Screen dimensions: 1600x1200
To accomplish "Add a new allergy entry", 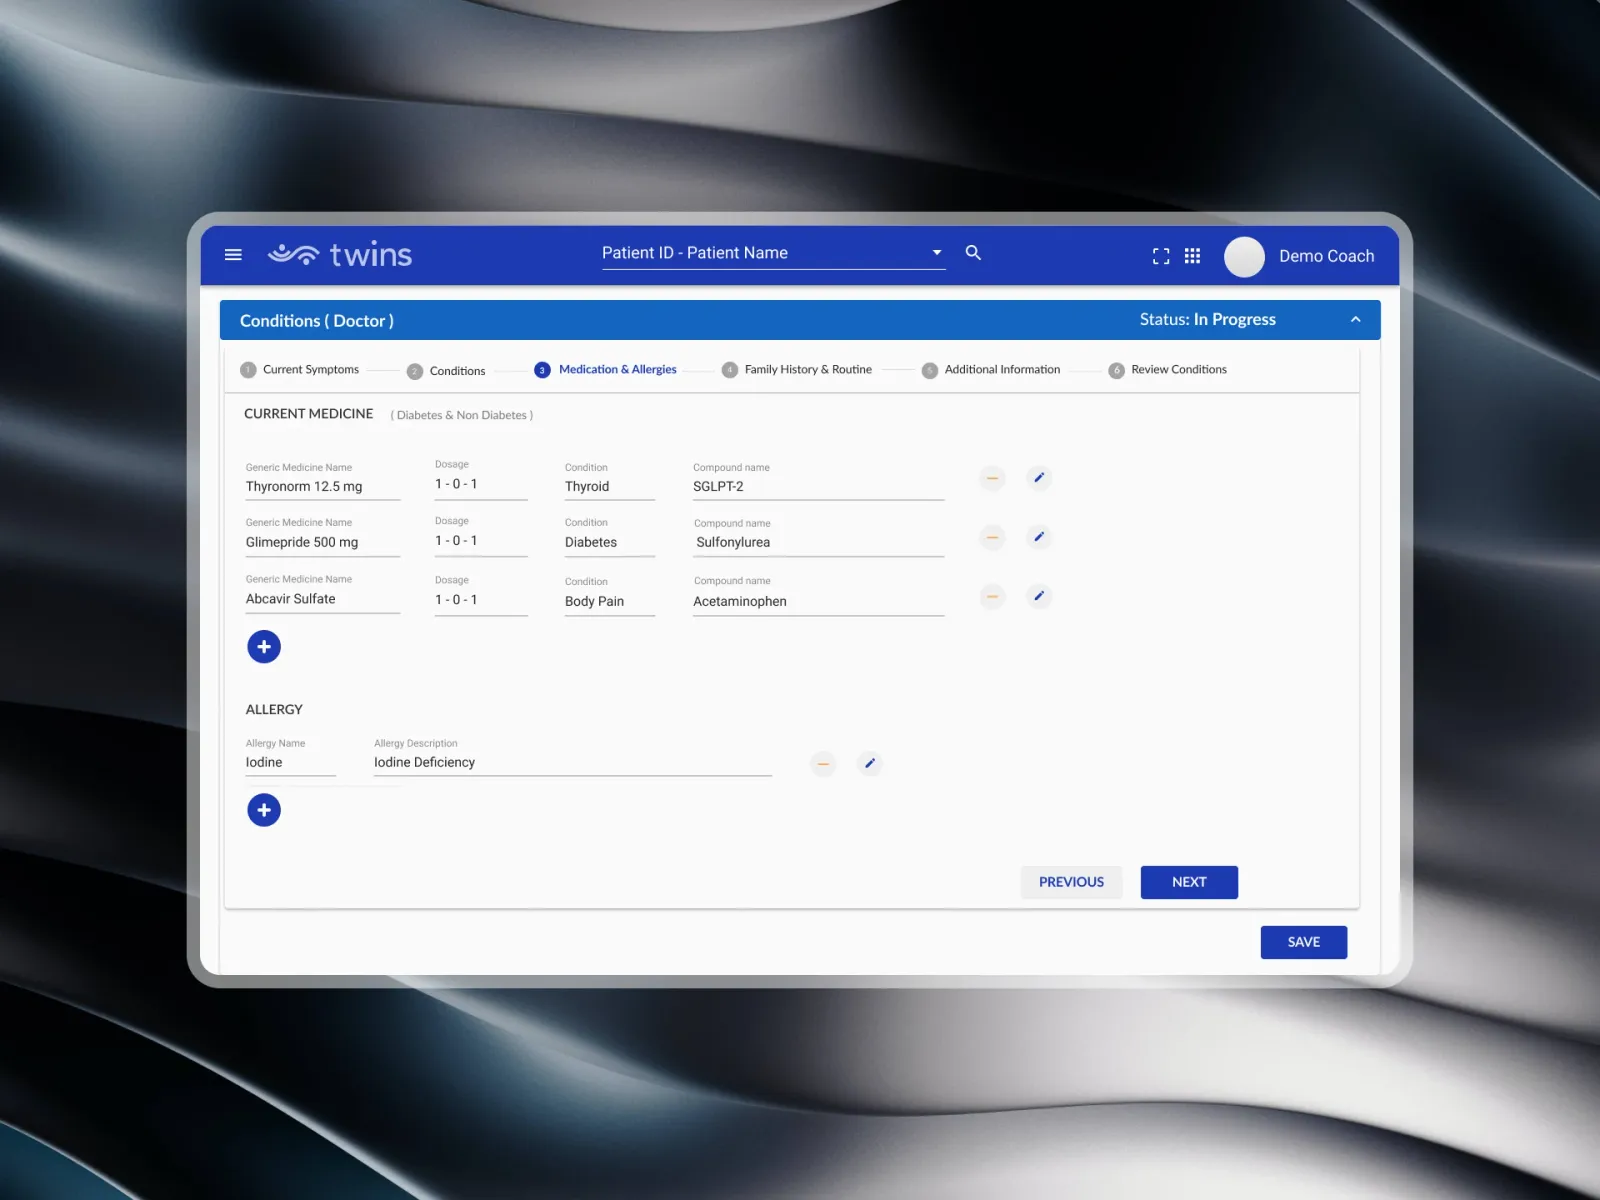I will (264, 810).
